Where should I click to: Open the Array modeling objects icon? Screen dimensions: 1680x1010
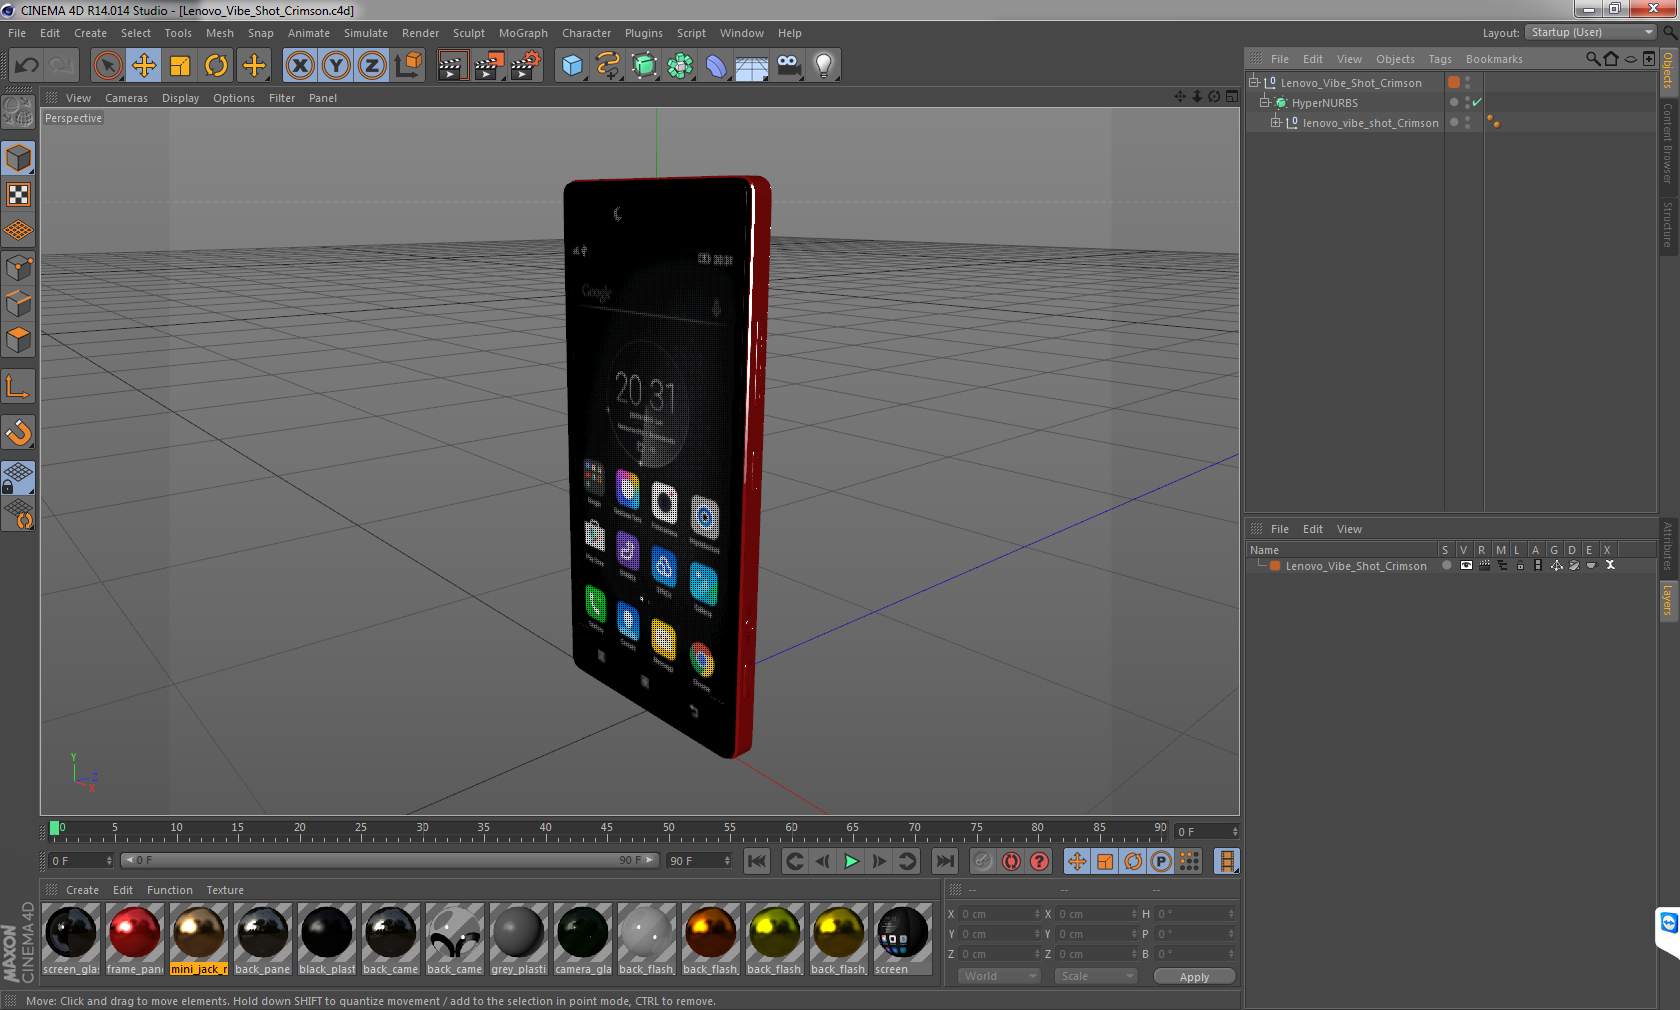coord(680,66)
